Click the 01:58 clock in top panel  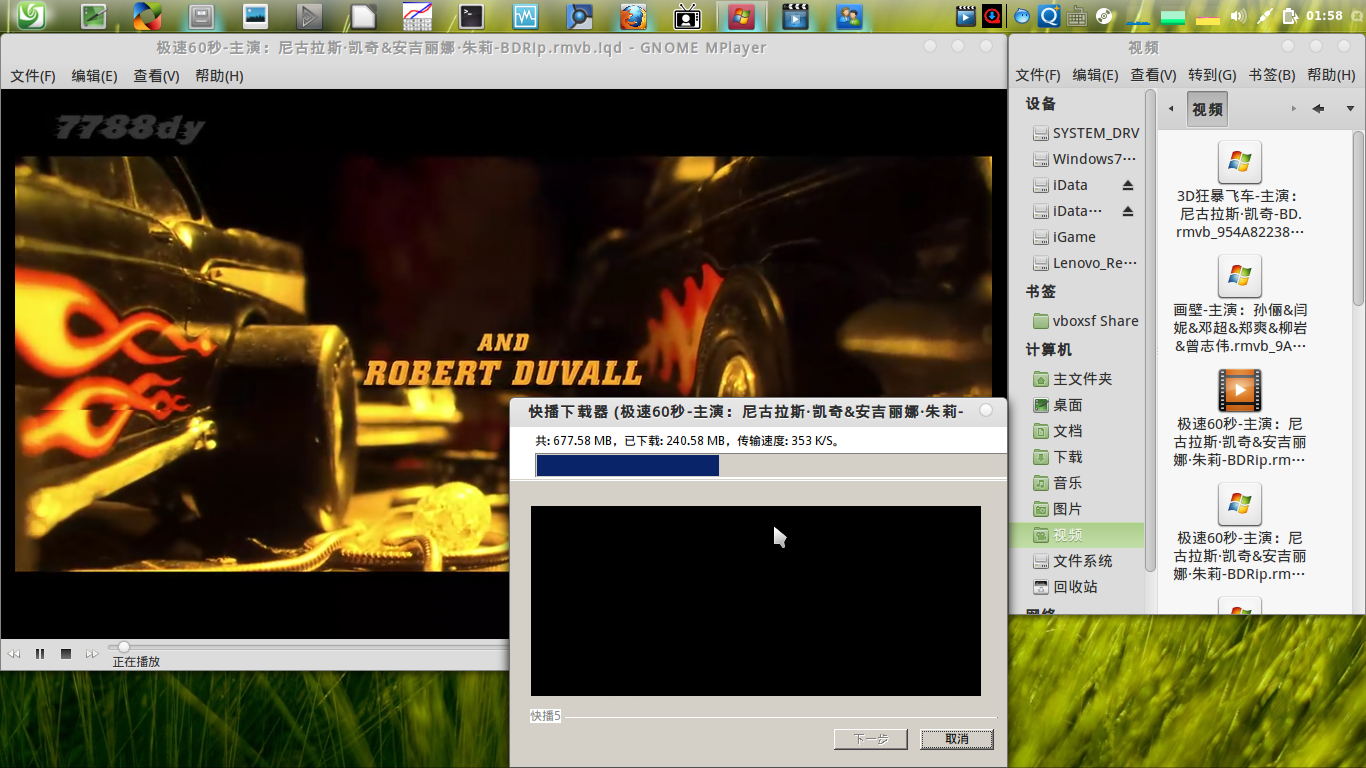pos(1324,15)
